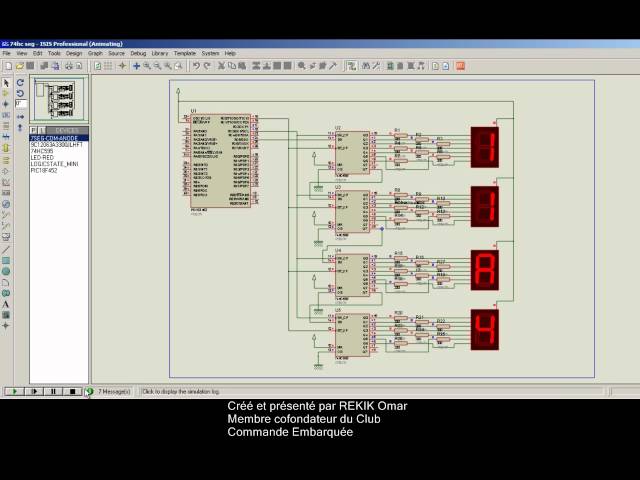
Task: Click the Rotate Anti-Clockwise icon
Action: (x=20, y=93)
